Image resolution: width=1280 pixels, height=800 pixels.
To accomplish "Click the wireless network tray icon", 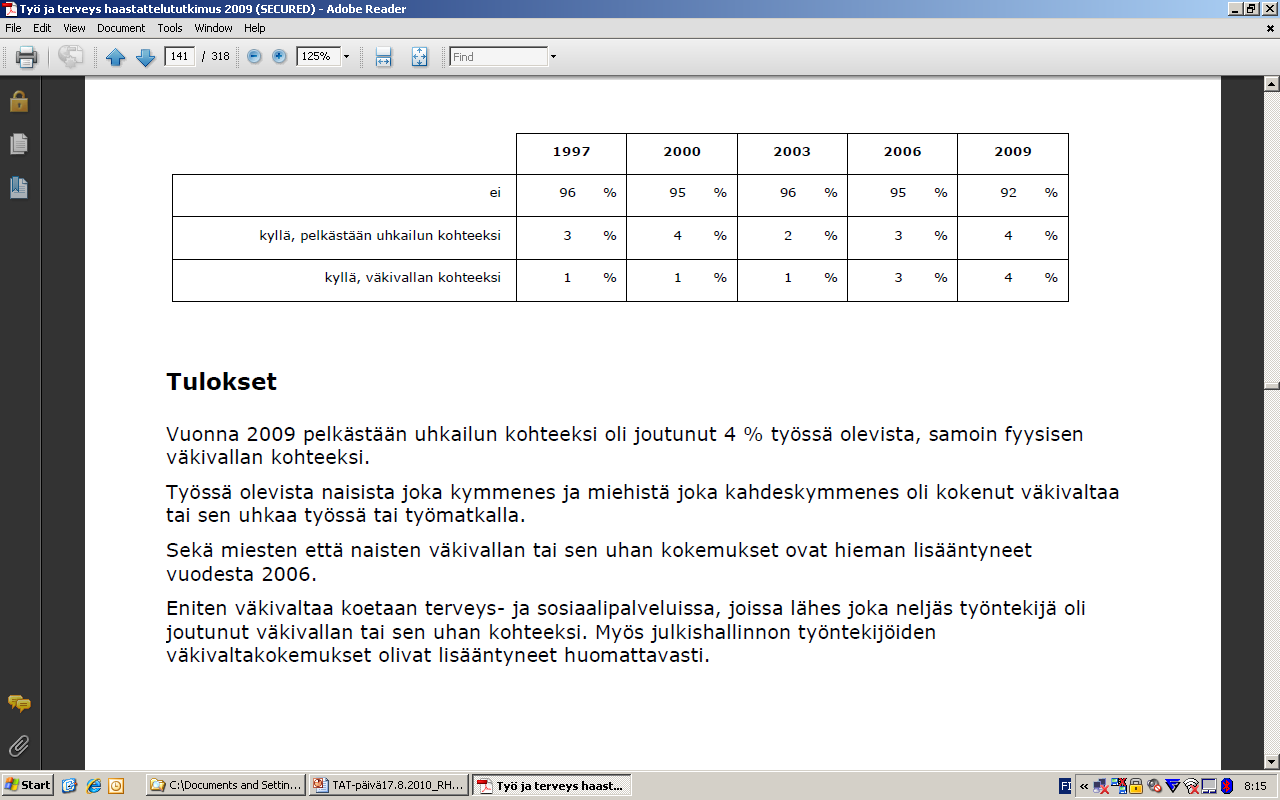I will coord(1191,785).
